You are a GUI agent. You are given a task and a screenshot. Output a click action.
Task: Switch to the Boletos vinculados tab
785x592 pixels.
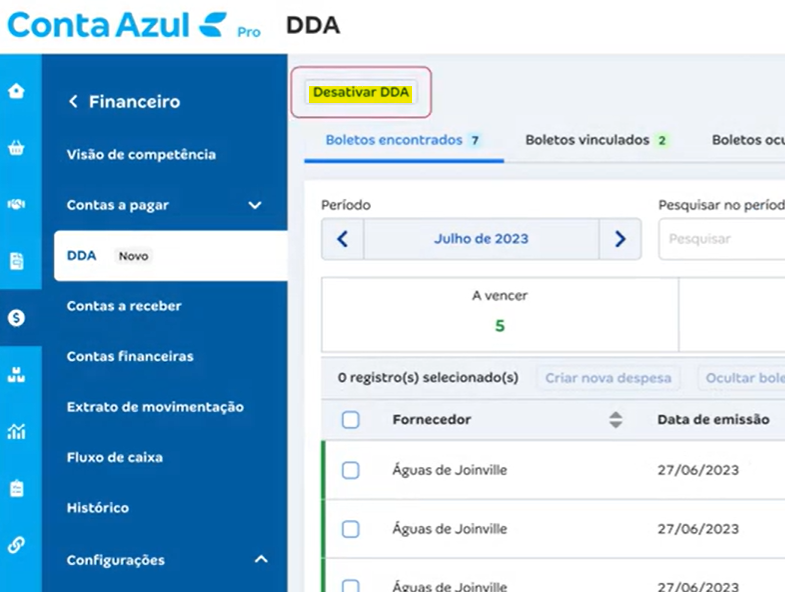(596, 140)
